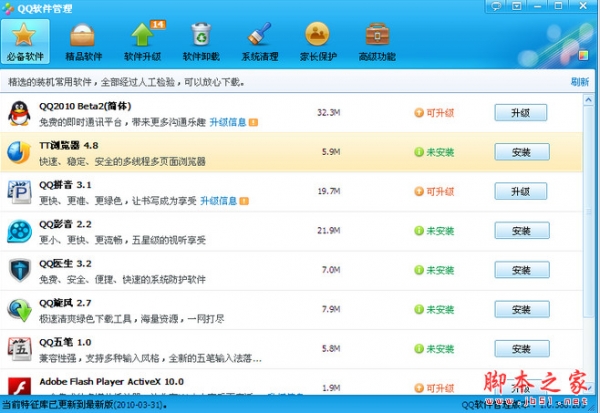Select the 家长保护 tab
This screenshot has height=413, width=600.
(x=318, y=41)
